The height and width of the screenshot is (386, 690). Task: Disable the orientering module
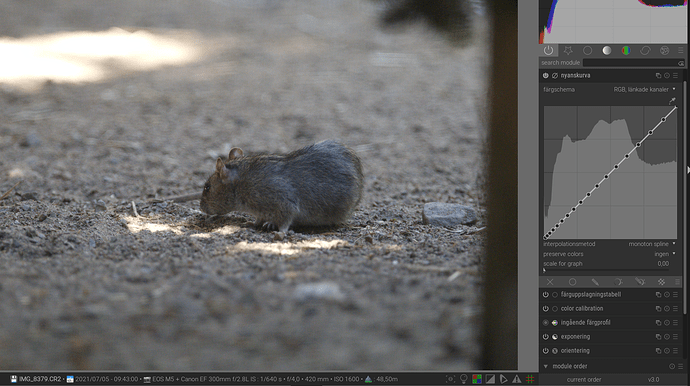tap(546, 351)
